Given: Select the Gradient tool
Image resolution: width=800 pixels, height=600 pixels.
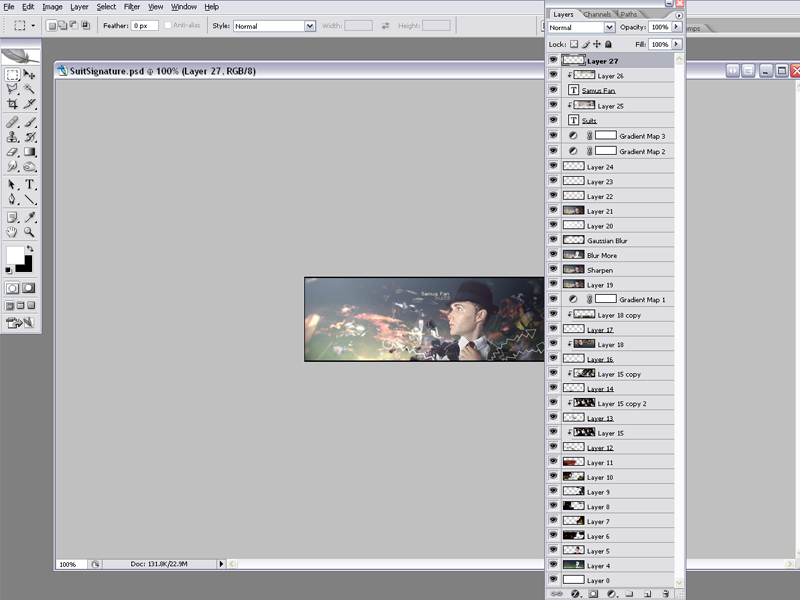Looking at the screenshot, I should pos(30,152).
